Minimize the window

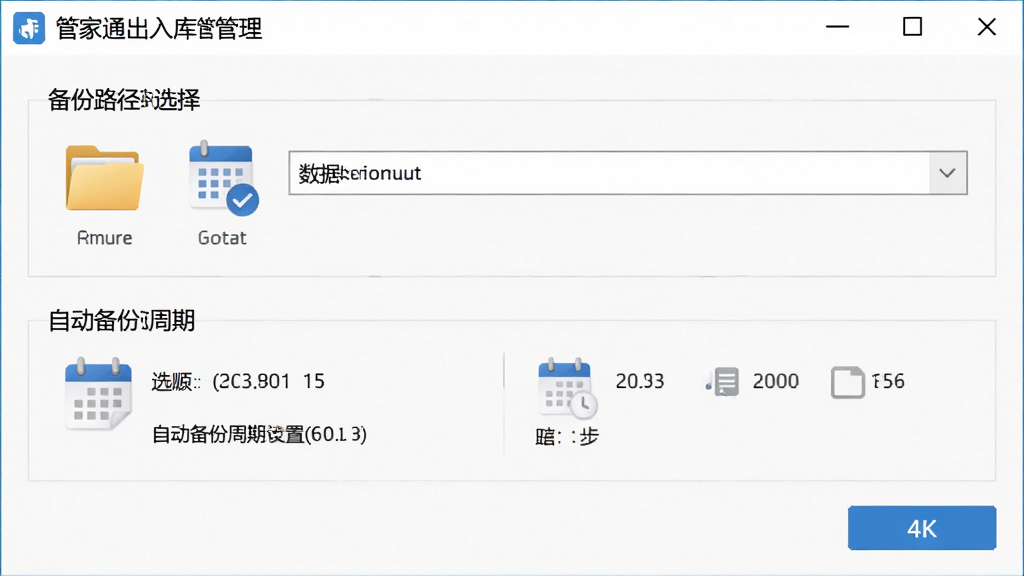pyautogui.click(x=837, y=27)
